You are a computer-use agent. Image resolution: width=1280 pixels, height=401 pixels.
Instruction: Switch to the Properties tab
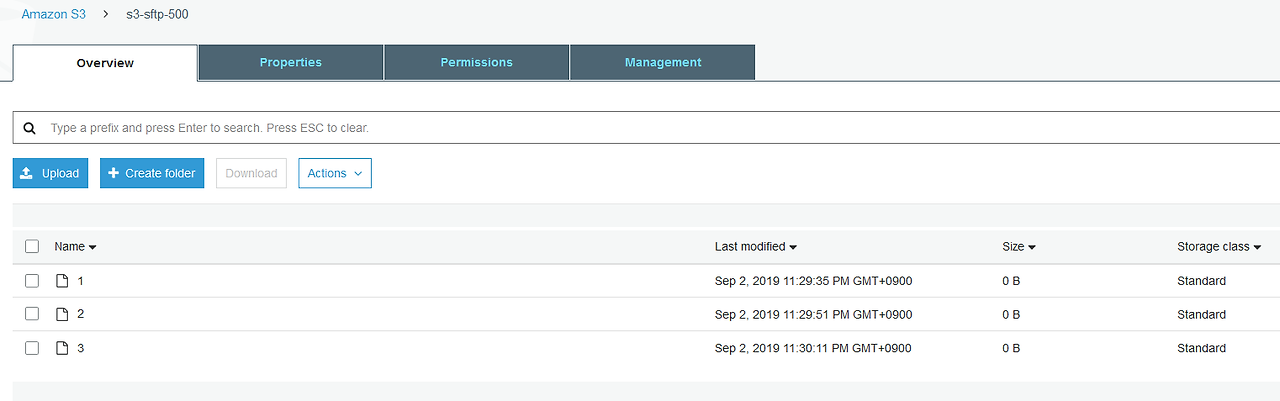tap(291, 62)
